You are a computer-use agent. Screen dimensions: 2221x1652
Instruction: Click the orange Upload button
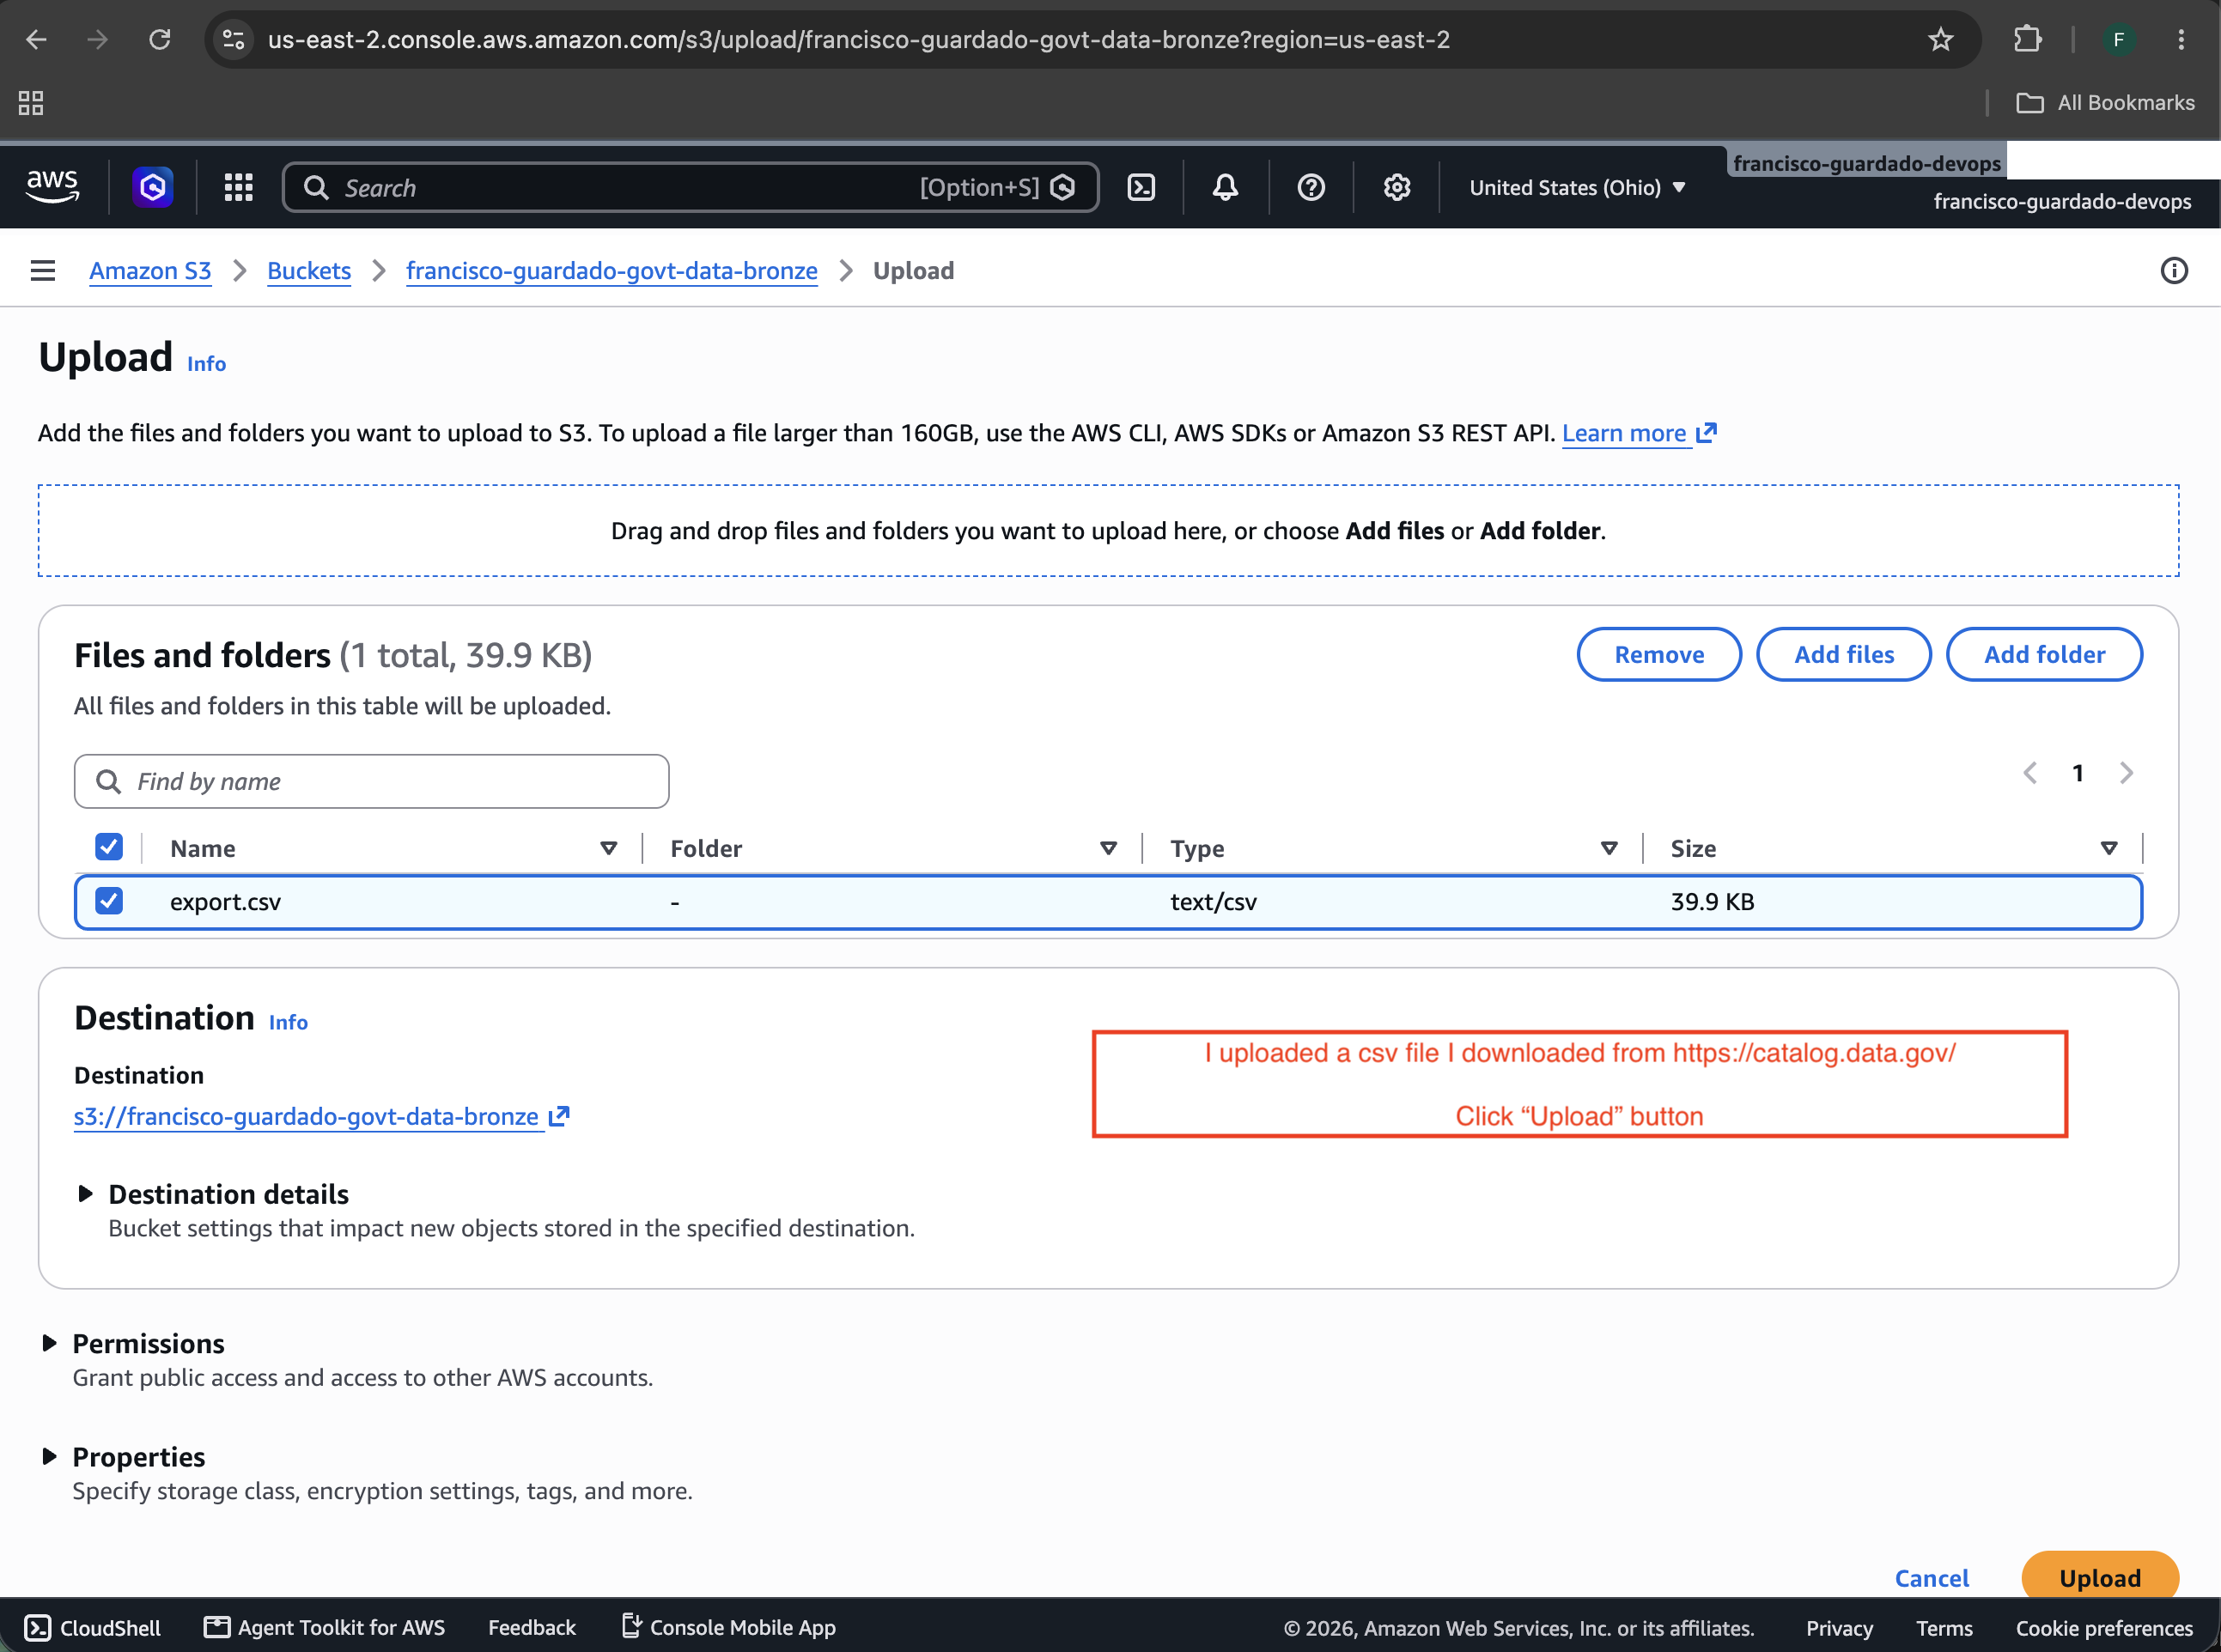2100,1576
